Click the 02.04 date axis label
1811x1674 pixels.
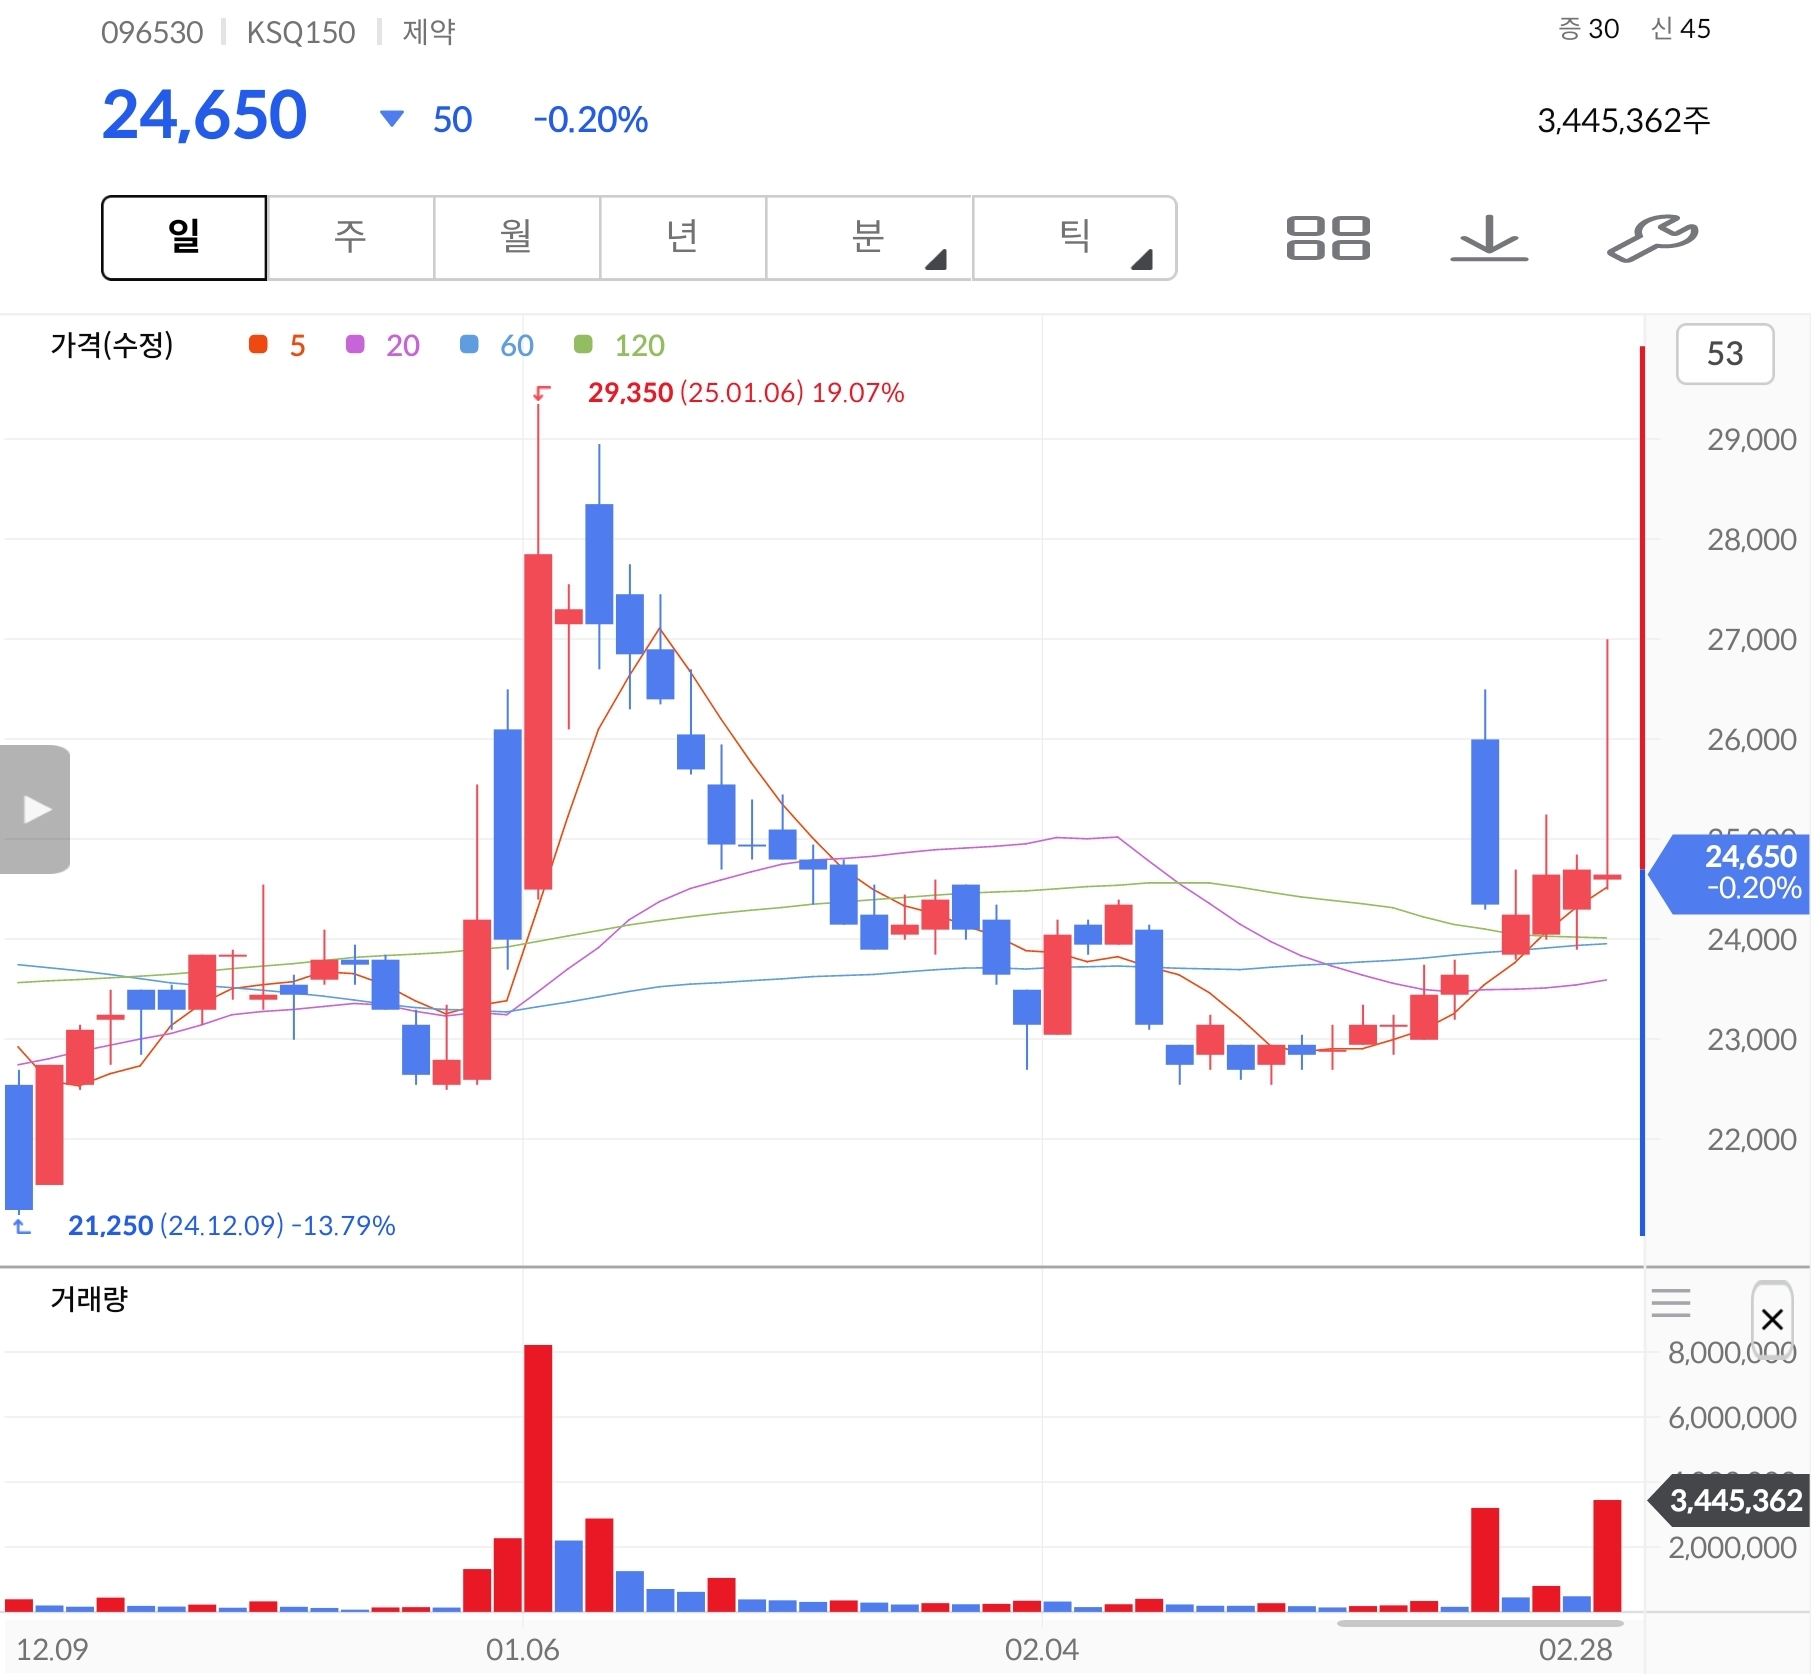(x=1042, y=1649)
